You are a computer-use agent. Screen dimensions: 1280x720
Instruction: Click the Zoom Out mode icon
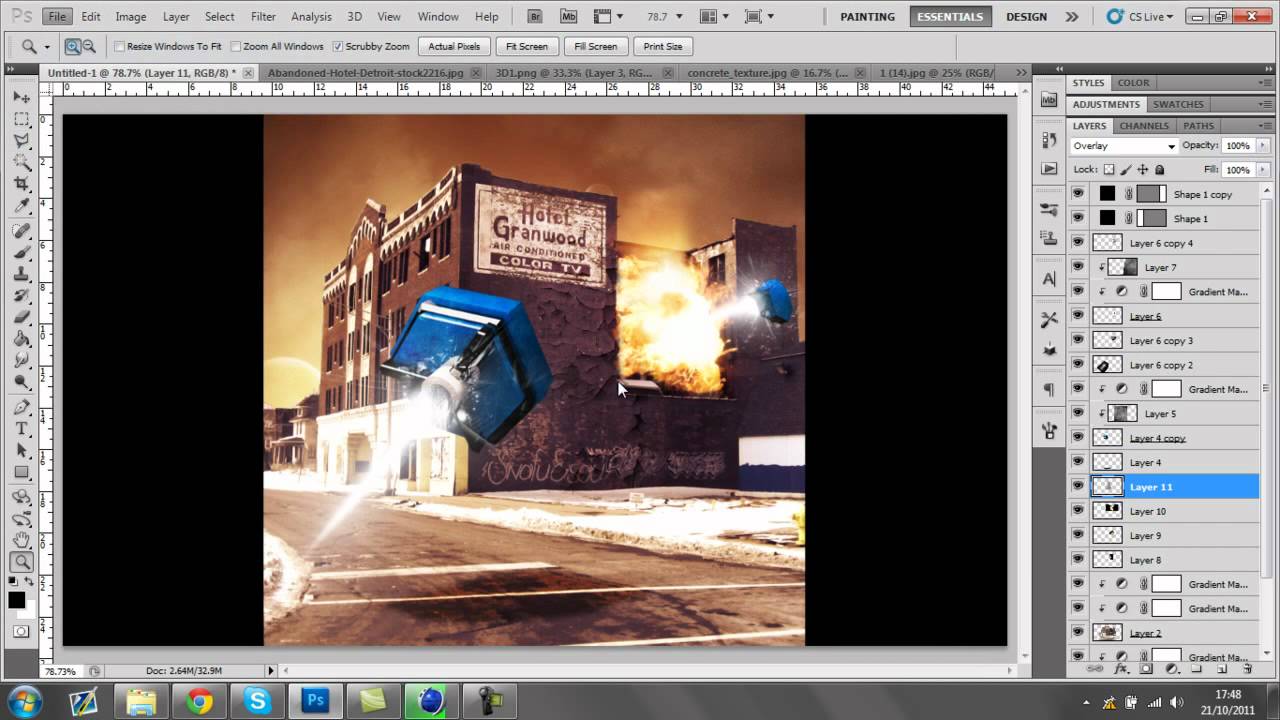[89, 46]
